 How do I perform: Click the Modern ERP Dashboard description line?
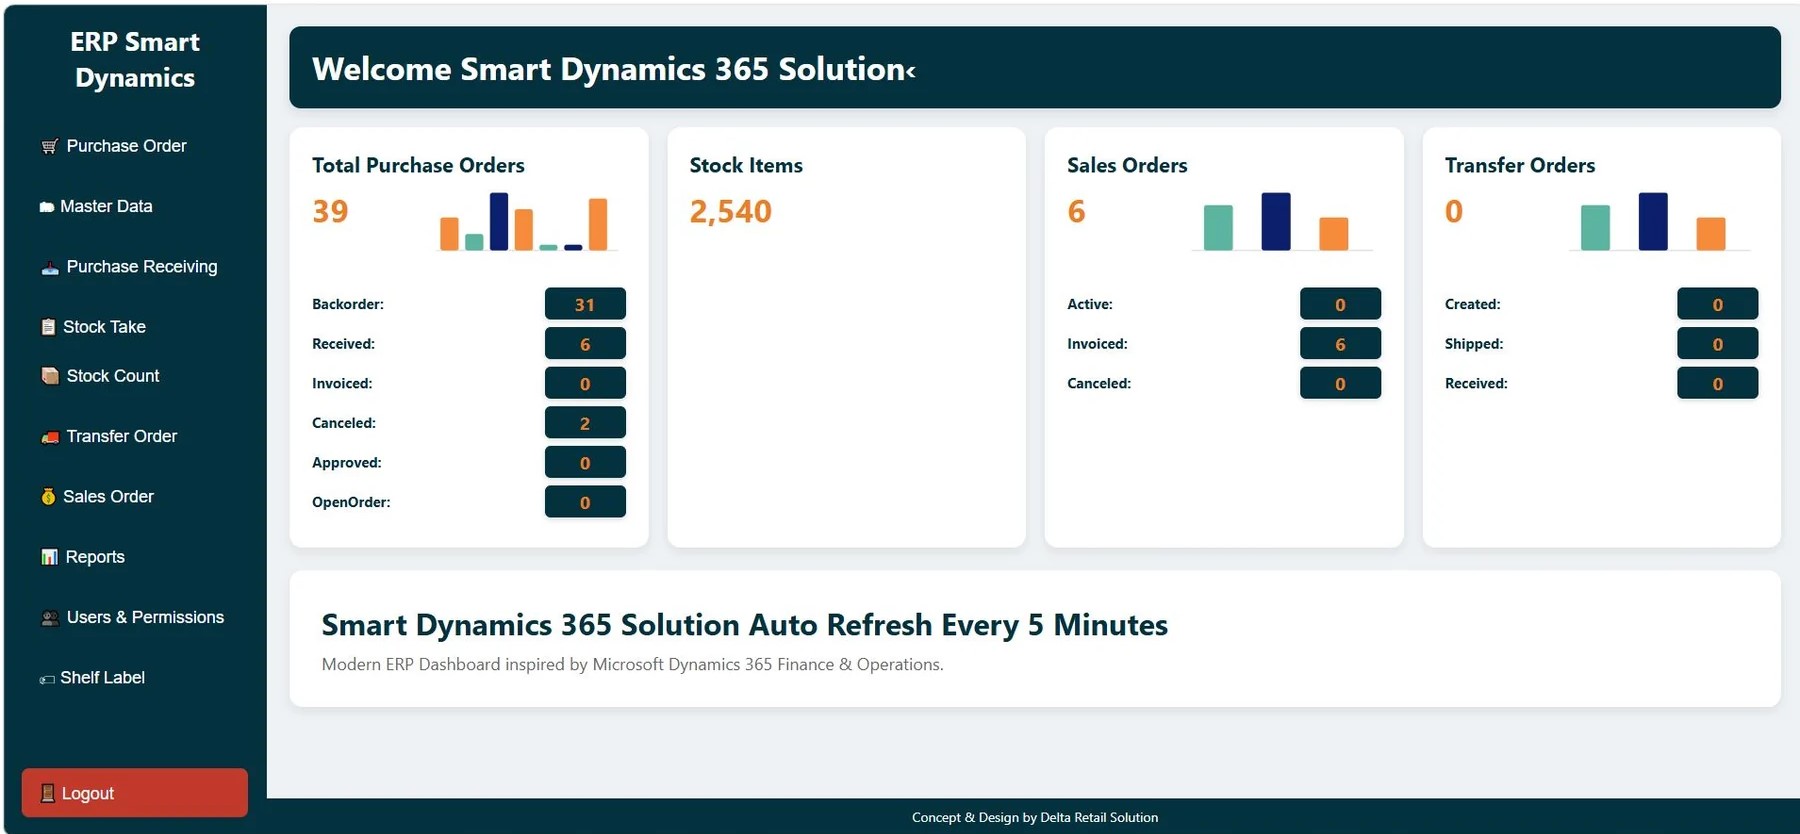click(633, 665)
